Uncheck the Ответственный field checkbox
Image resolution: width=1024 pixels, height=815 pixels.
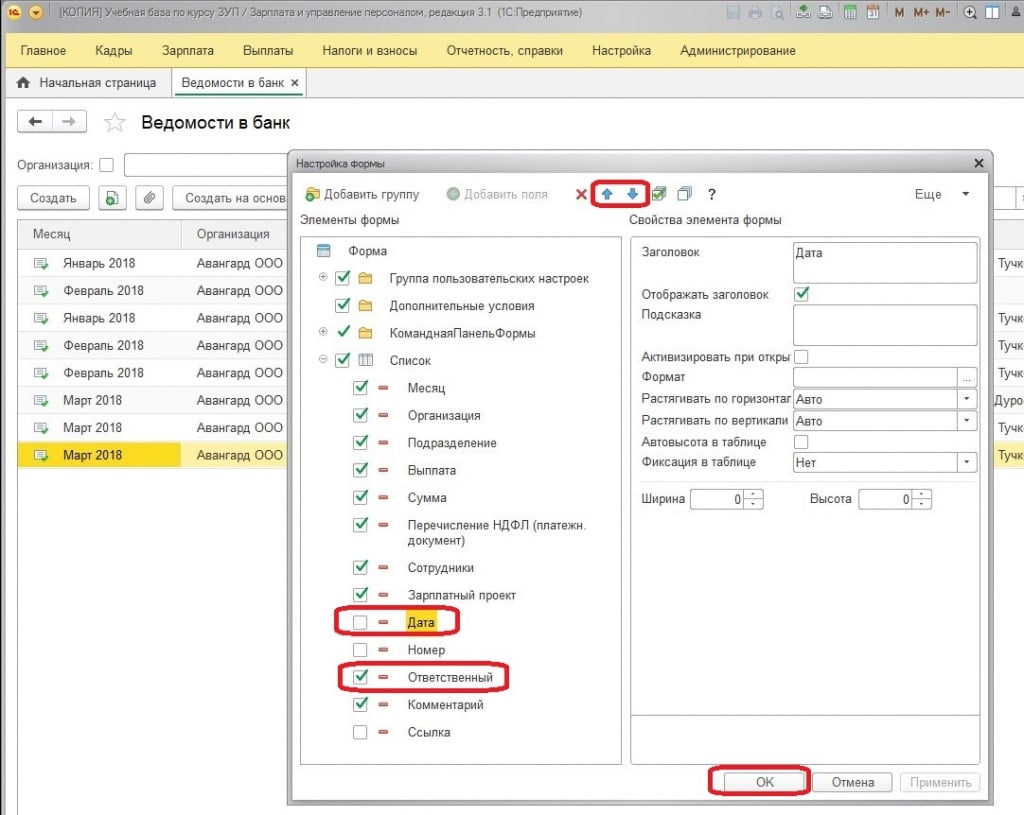(360, 677)
